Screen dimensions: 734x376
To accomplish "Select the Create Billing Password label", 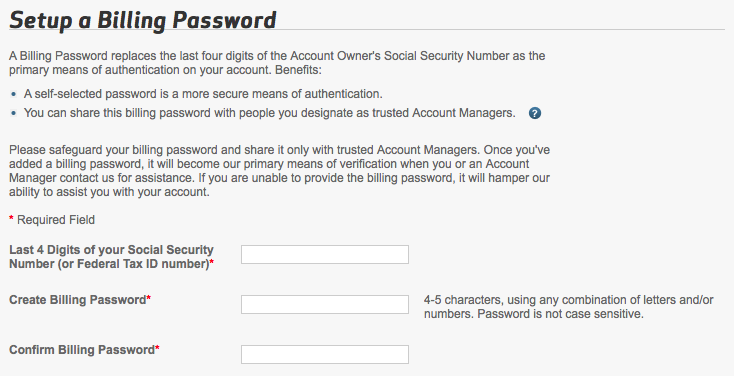I will coord(78,300).
